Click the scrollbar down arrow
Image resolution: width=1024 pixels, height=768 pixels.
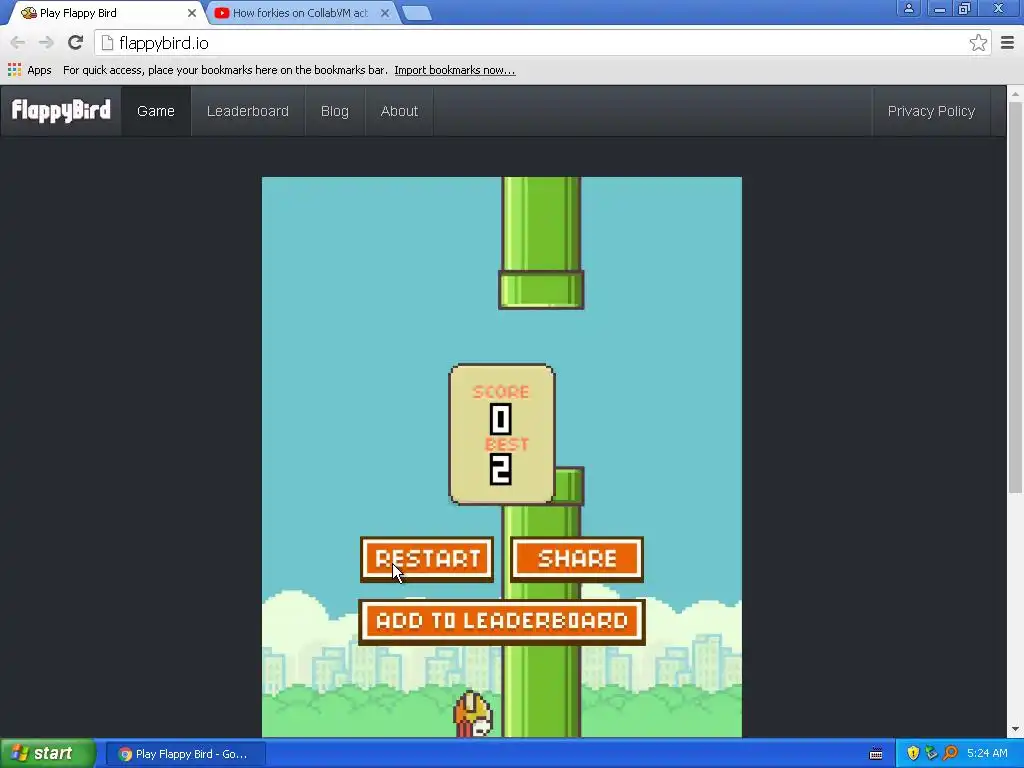tap(1015, 729)
